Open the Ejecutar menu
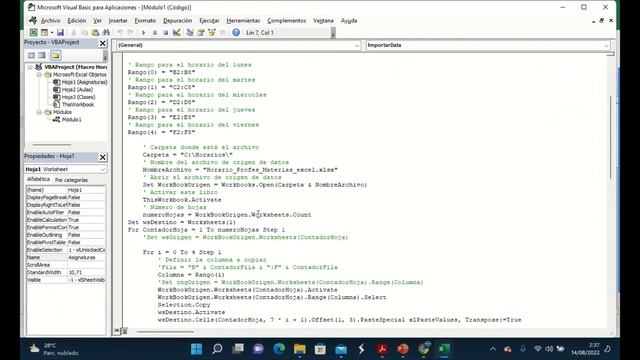 pyautogui.click(x=209, y=20)
